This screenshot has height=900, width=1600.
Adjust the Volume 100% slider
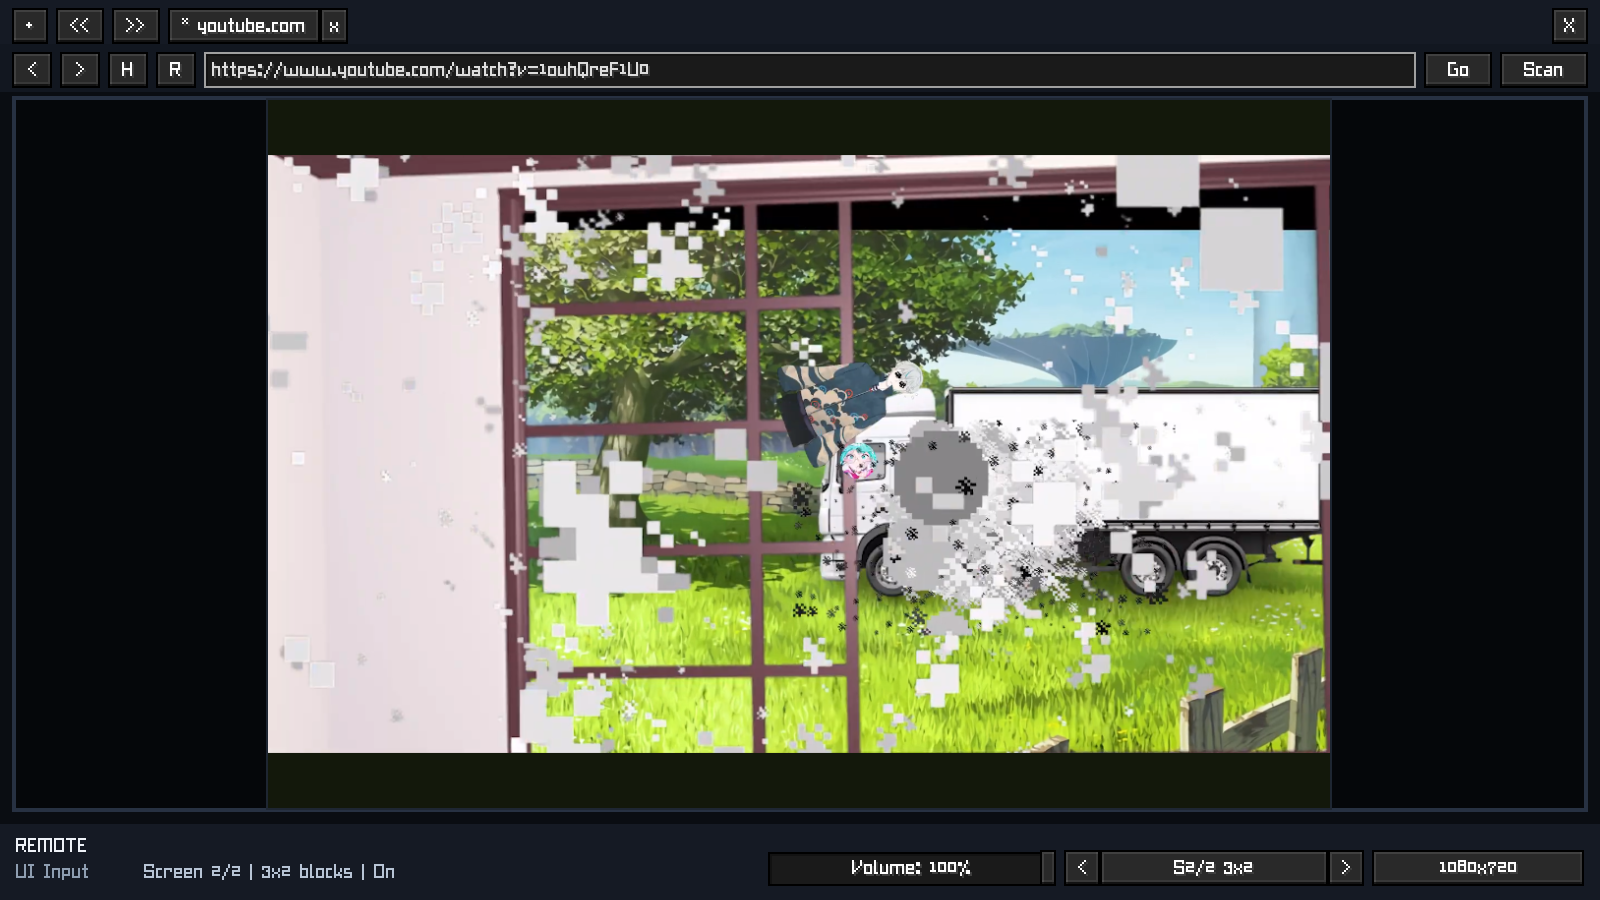pos(911,867)
